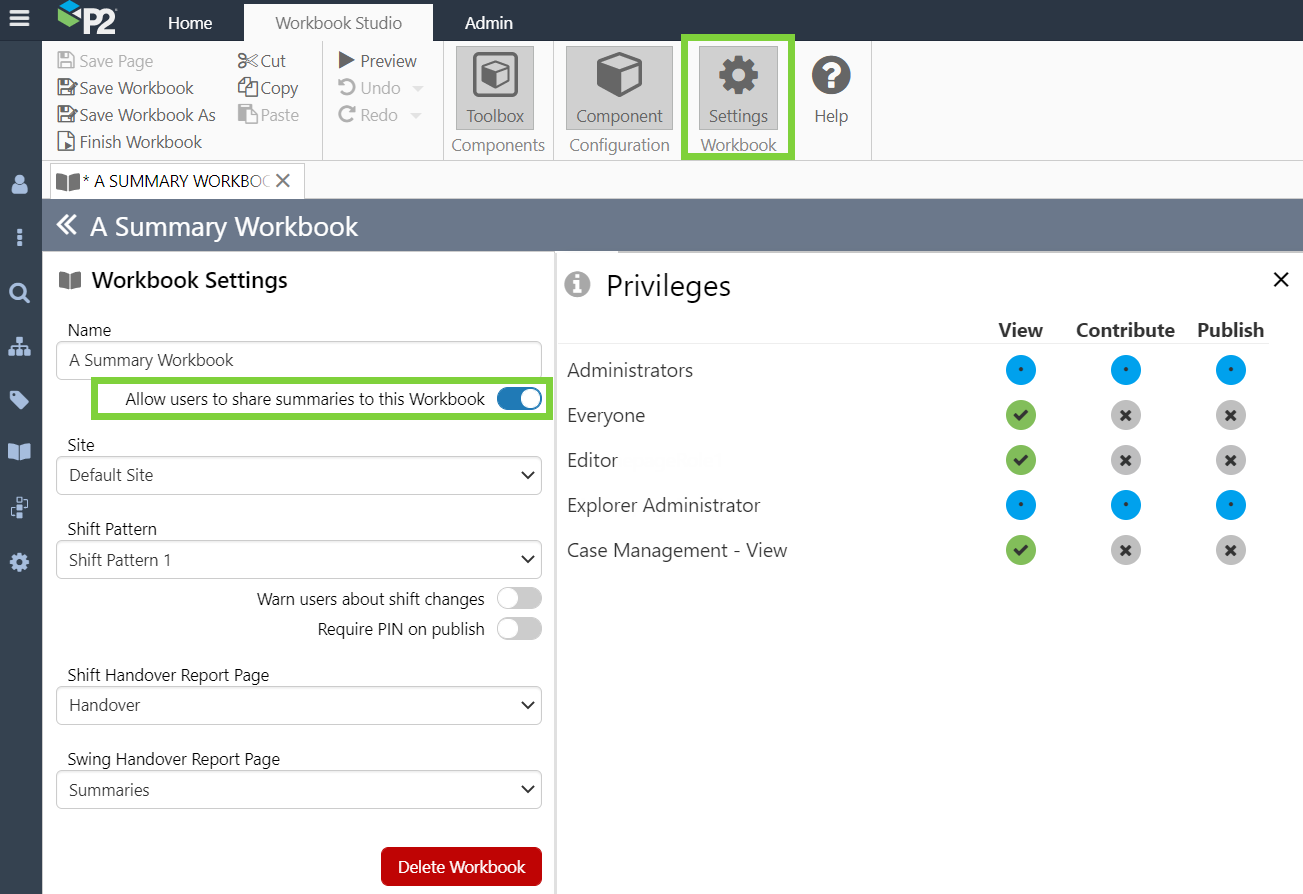Expand the Site dropdown

(x=299, y=476)
